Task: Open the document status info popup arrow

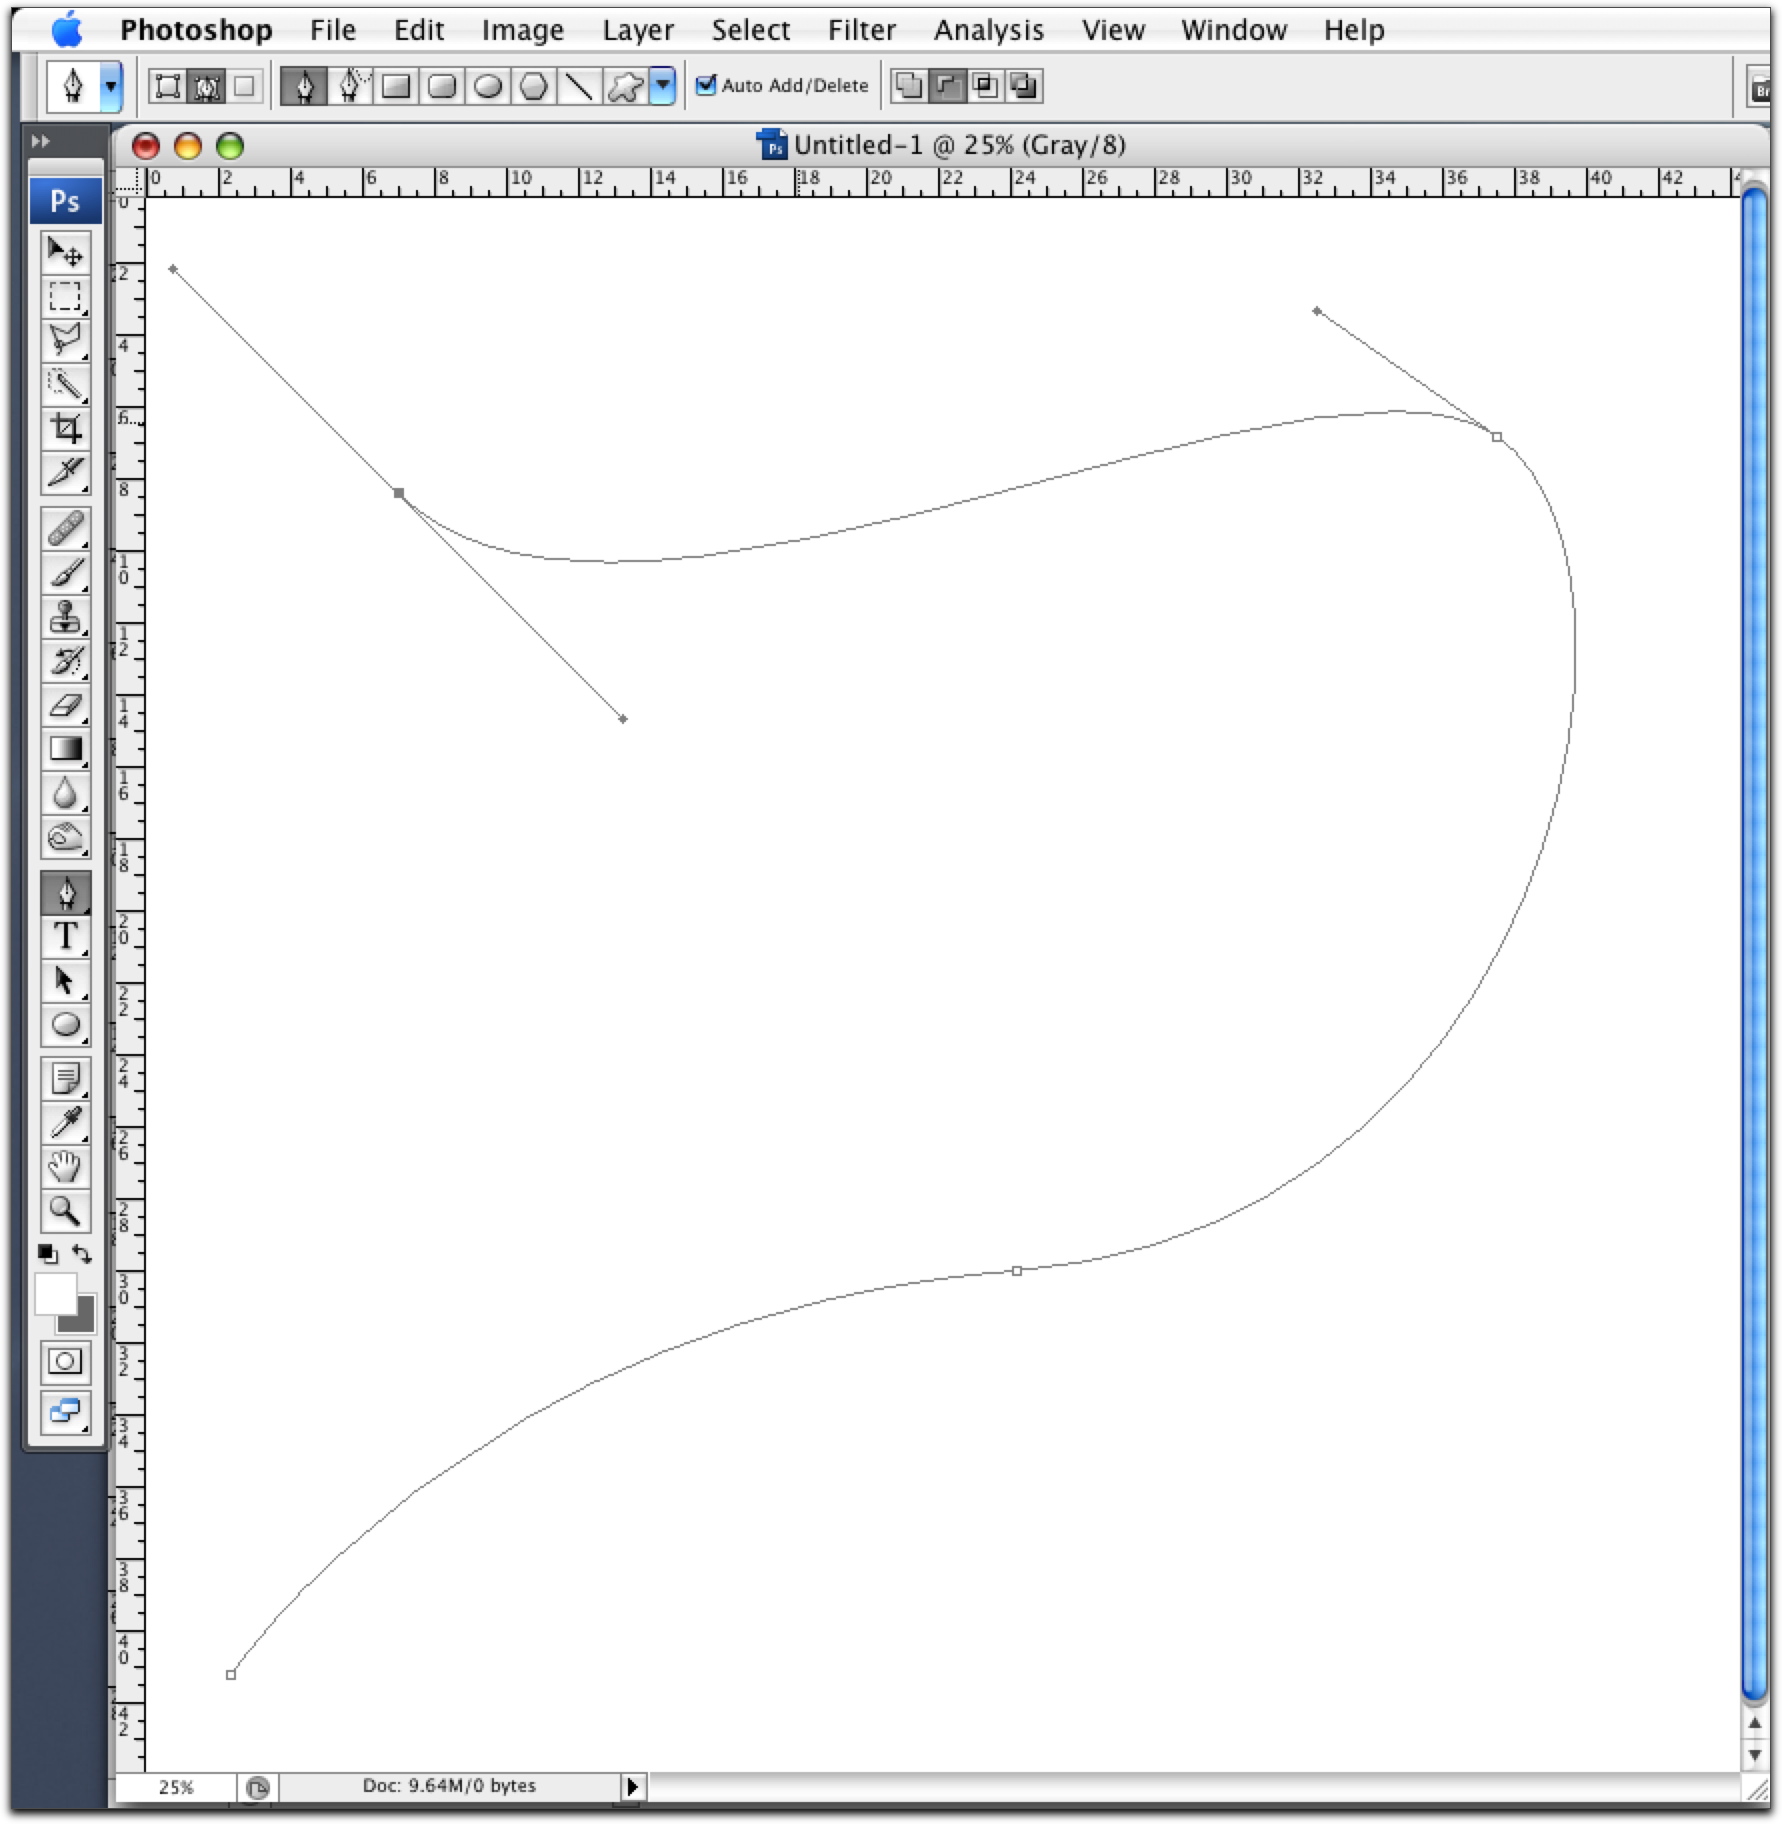Action: pyautogui.click(x=632, y=1785)
